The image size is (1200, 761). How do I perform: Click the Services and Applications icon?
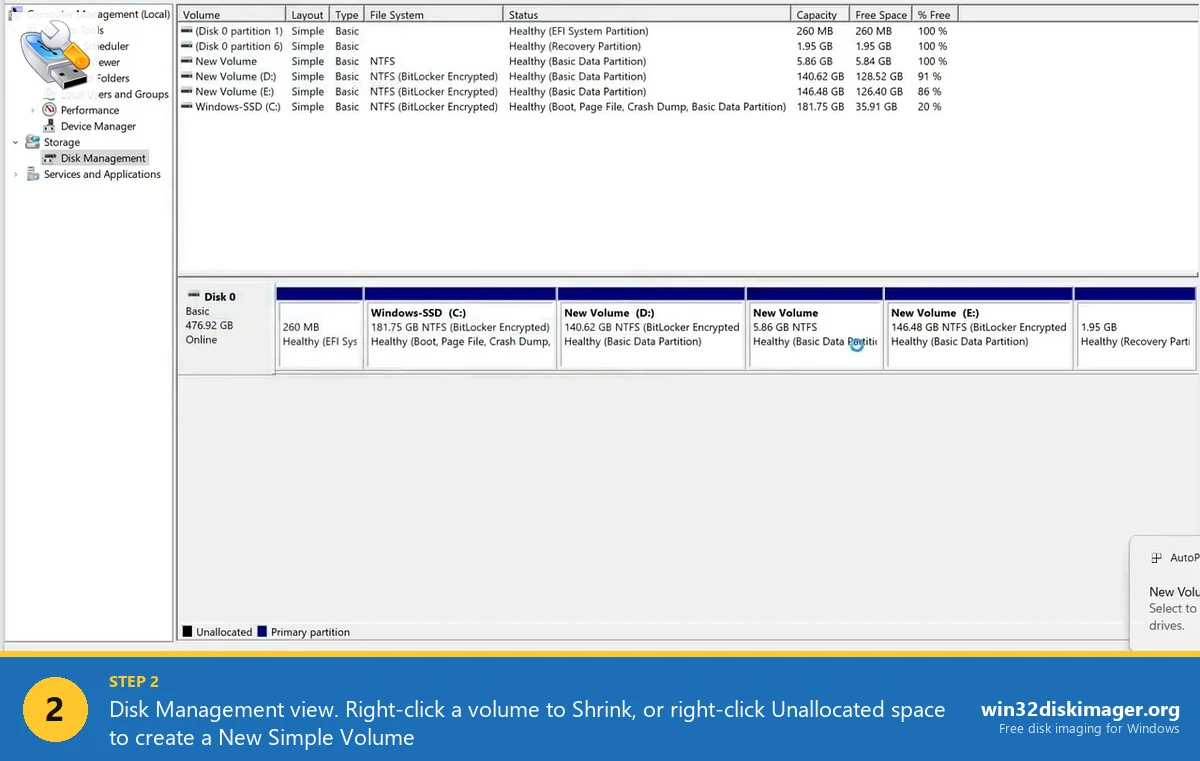click(x=33, y=173)
